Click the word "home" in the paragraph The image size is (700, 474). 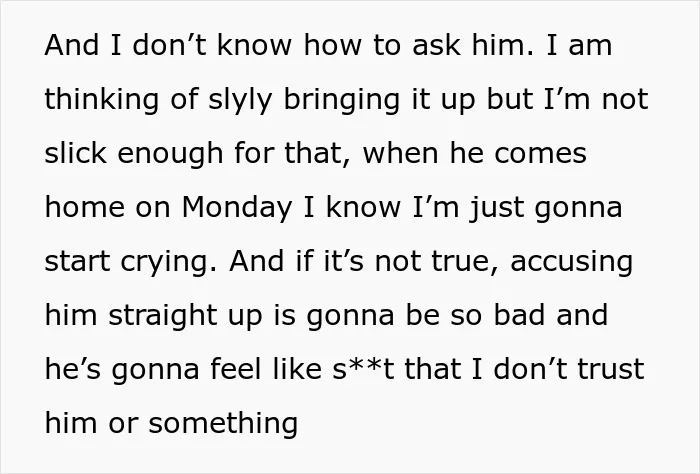click(x=85, y=208)
